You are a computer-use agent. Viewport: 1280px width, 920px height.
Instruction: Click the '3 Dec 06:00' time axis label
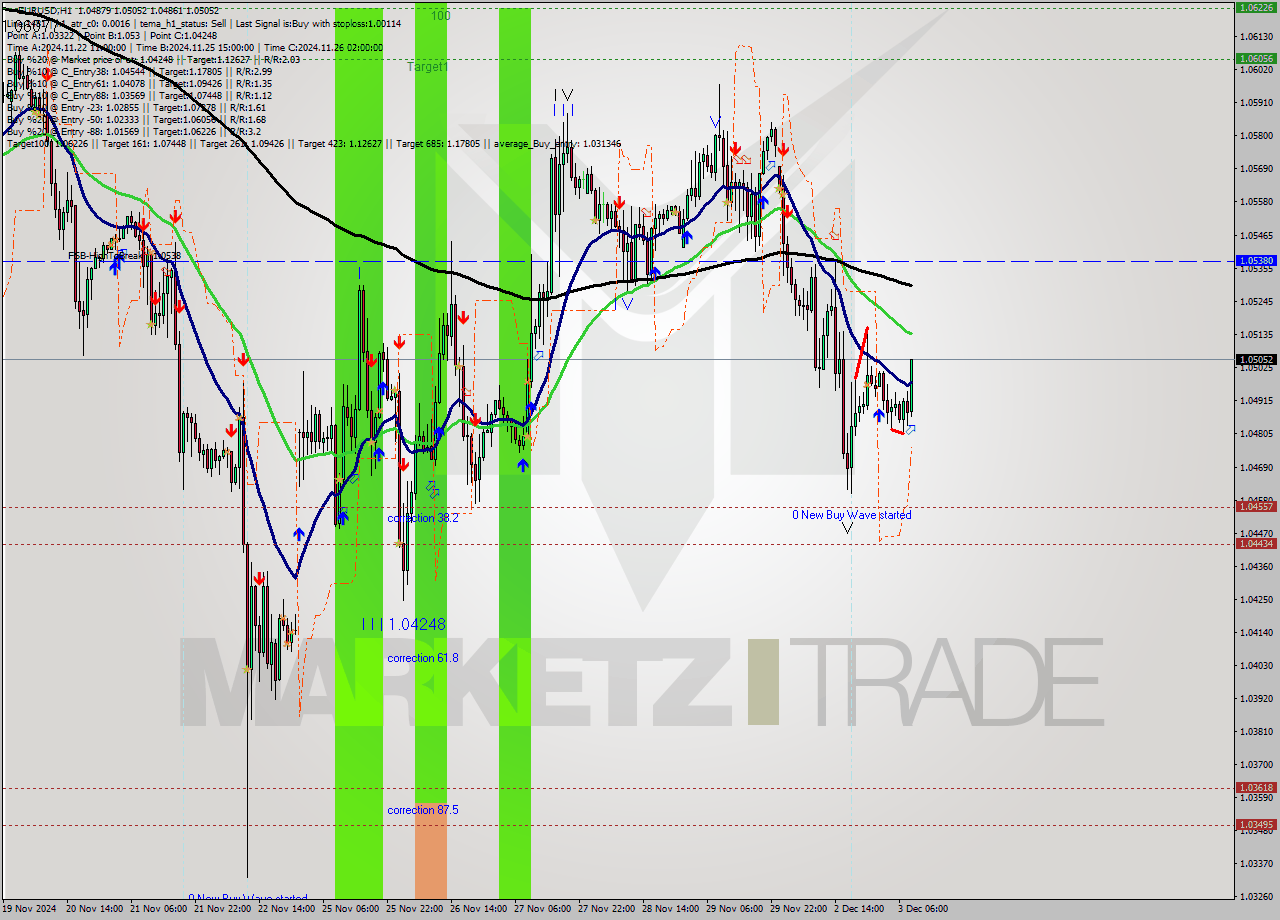point(923,909)
